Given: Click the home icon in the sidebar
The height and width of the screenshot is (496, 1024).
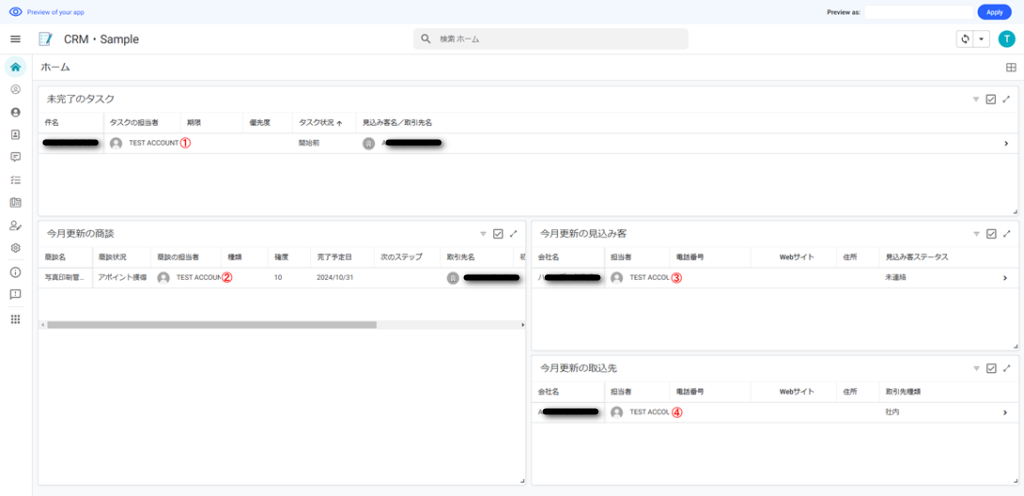Looking at the screenshot, I should [x=15, y=67].
